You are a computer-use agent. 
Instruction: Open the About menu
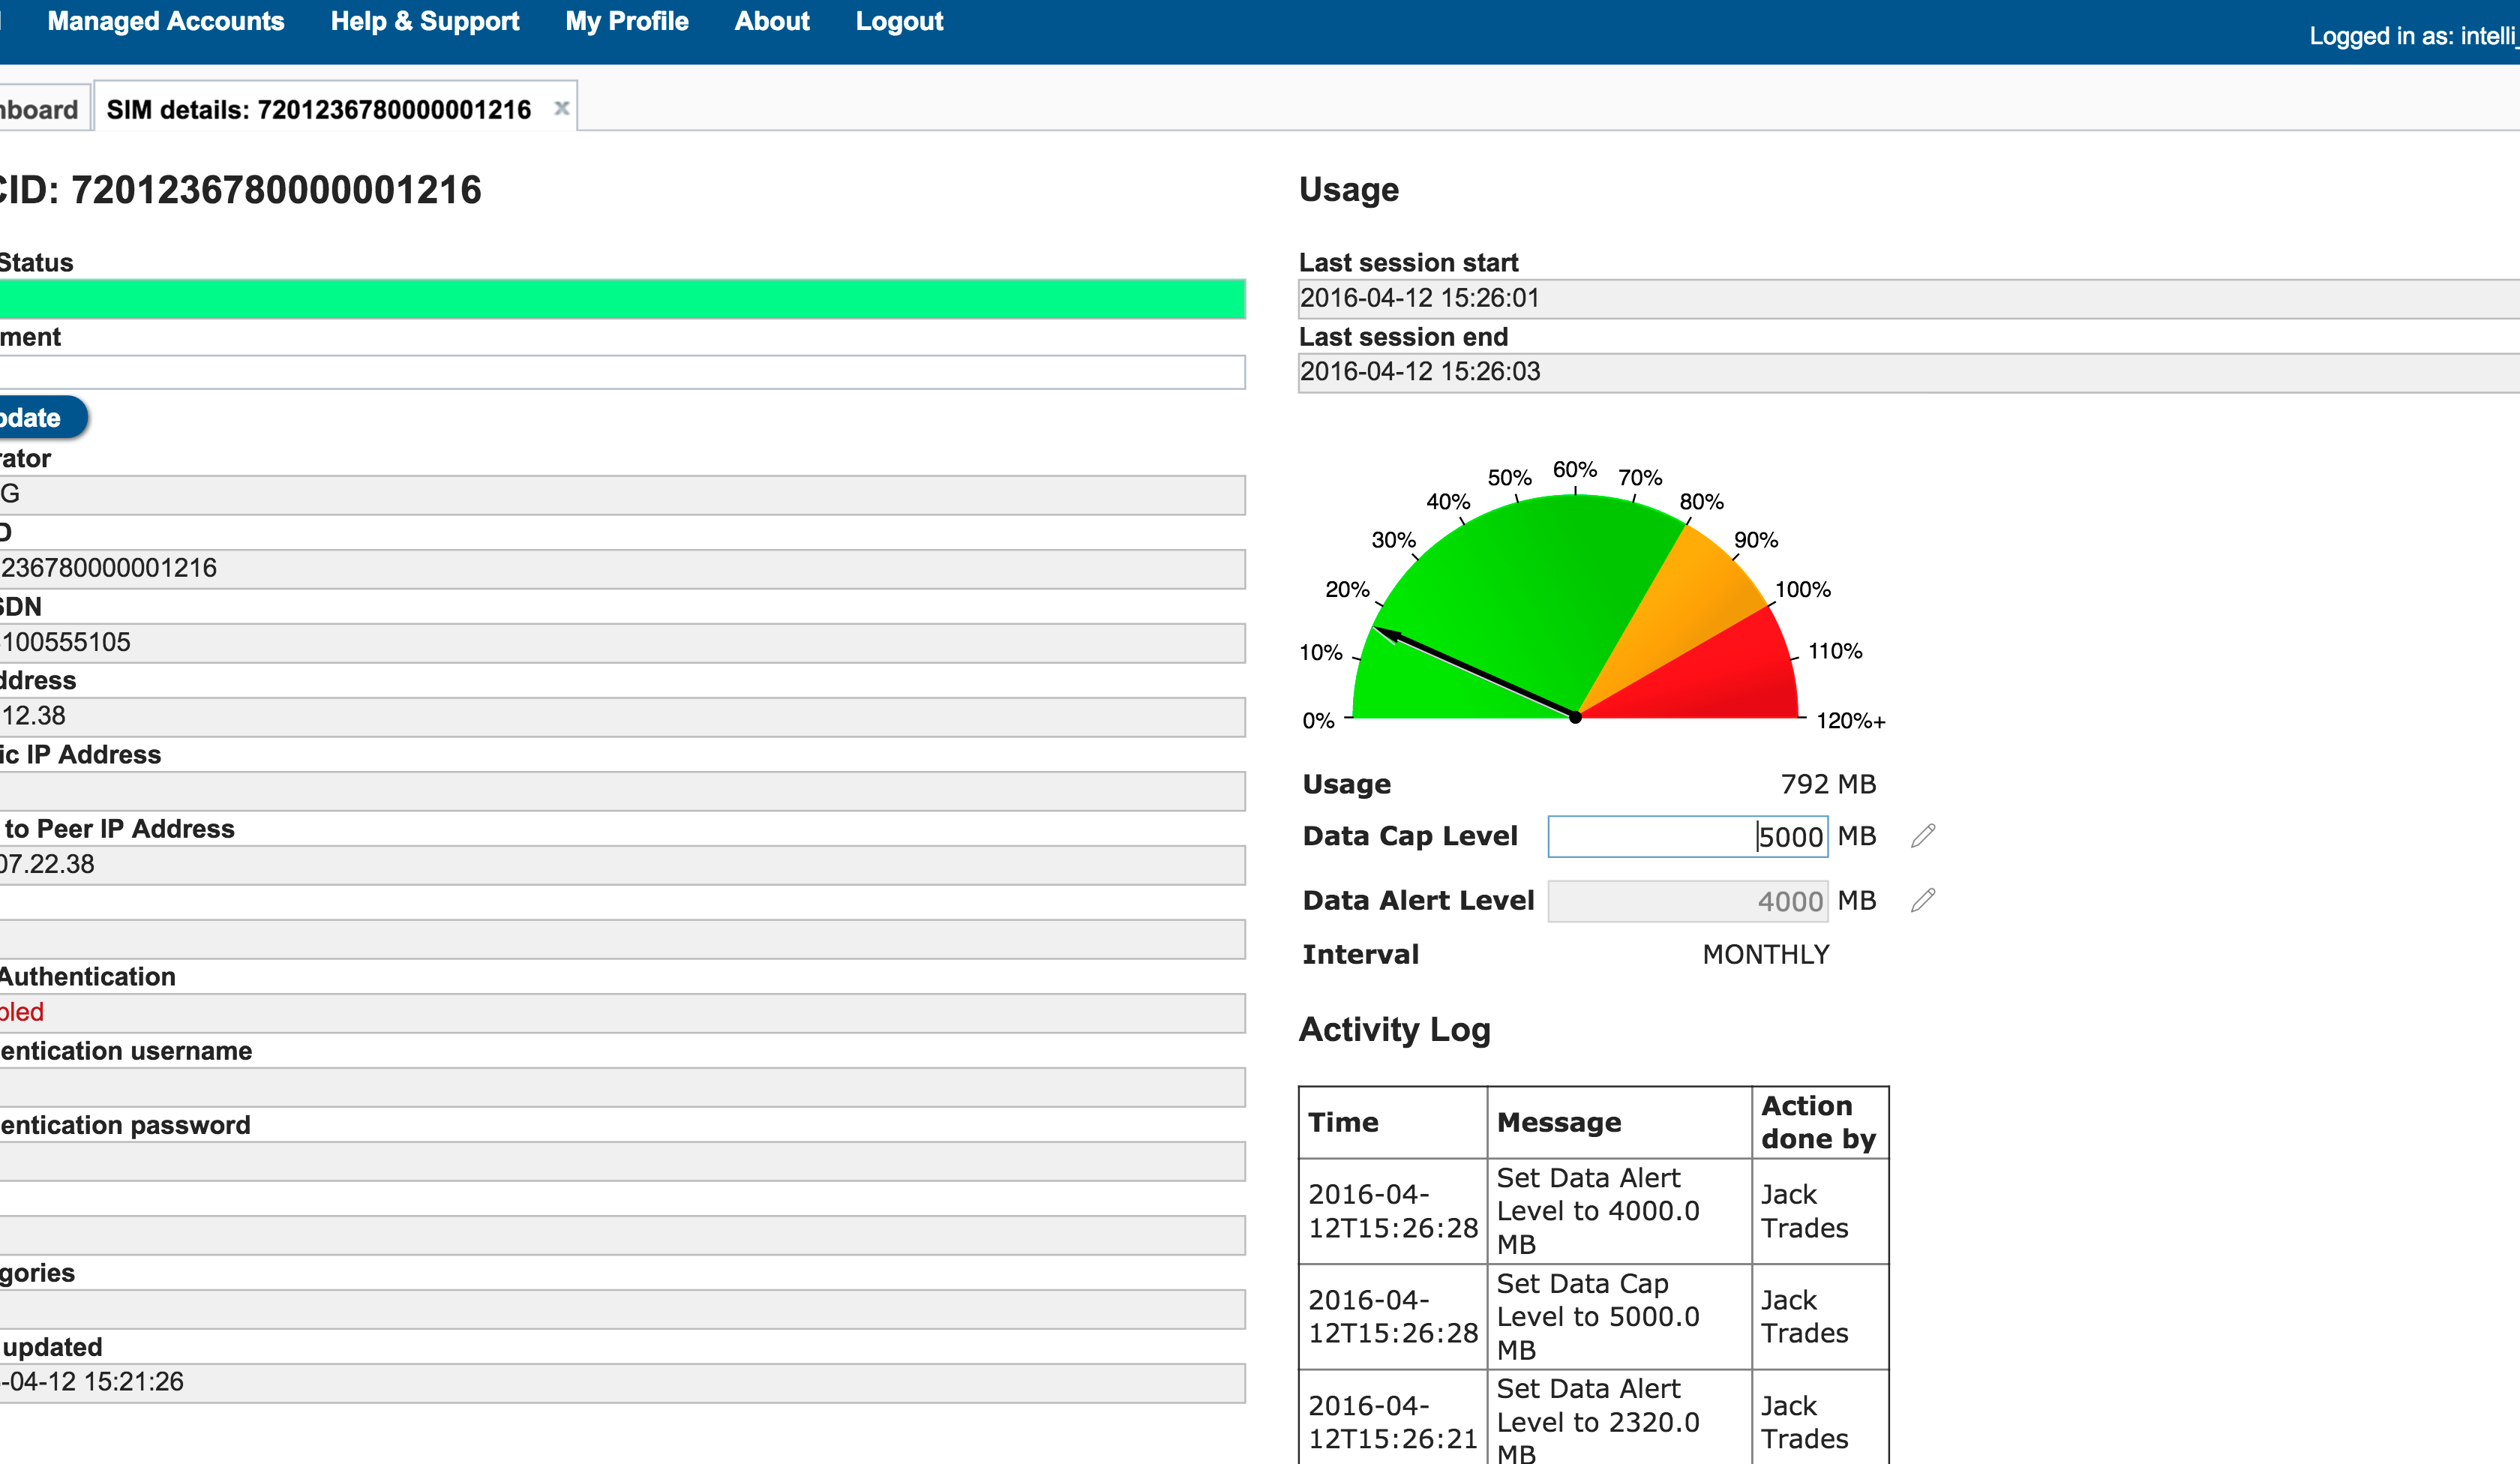(x=772, y=21)
